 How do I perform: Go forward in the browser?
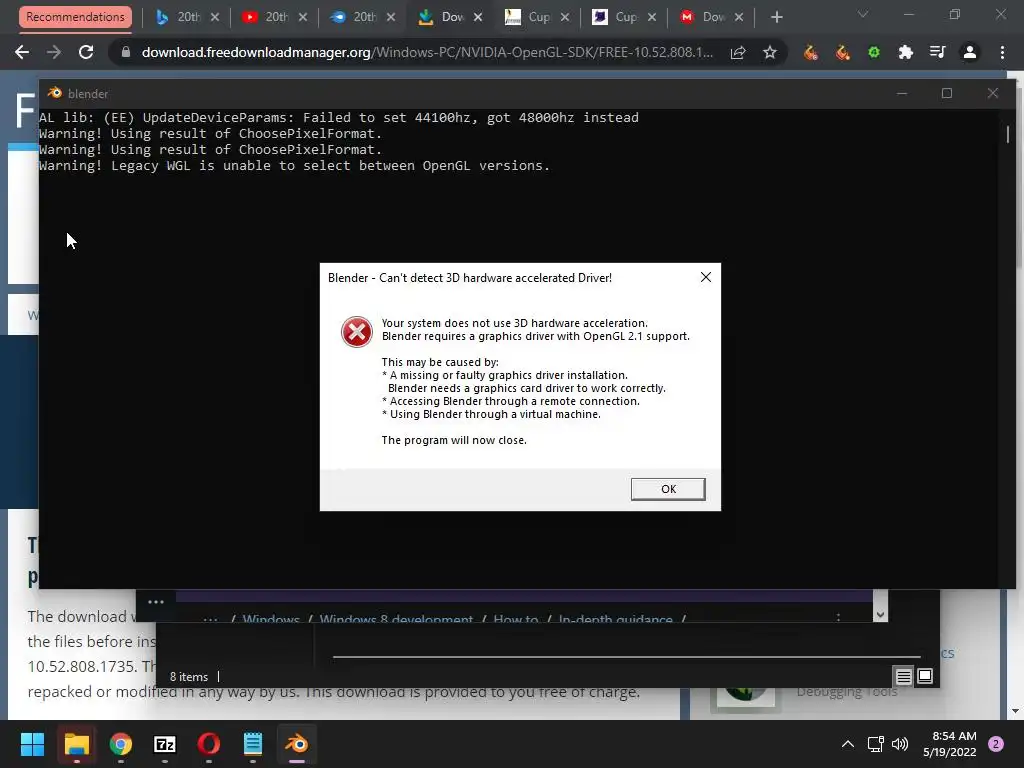click(x=54, y=52)
